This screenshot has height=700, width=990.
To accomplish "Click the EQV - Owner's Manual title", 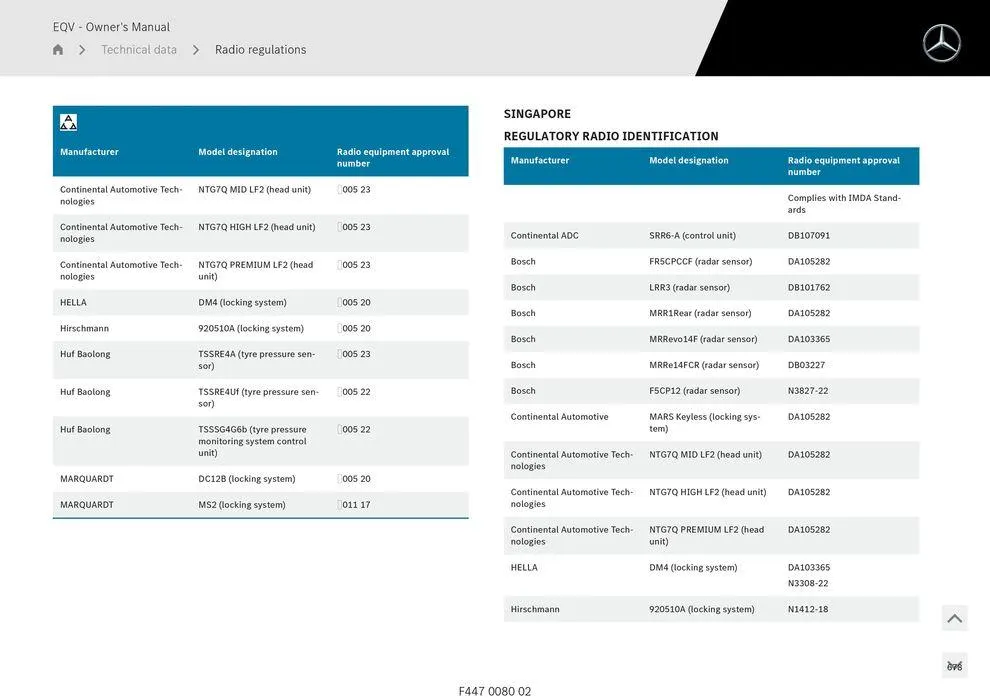I will coord(110,25).
